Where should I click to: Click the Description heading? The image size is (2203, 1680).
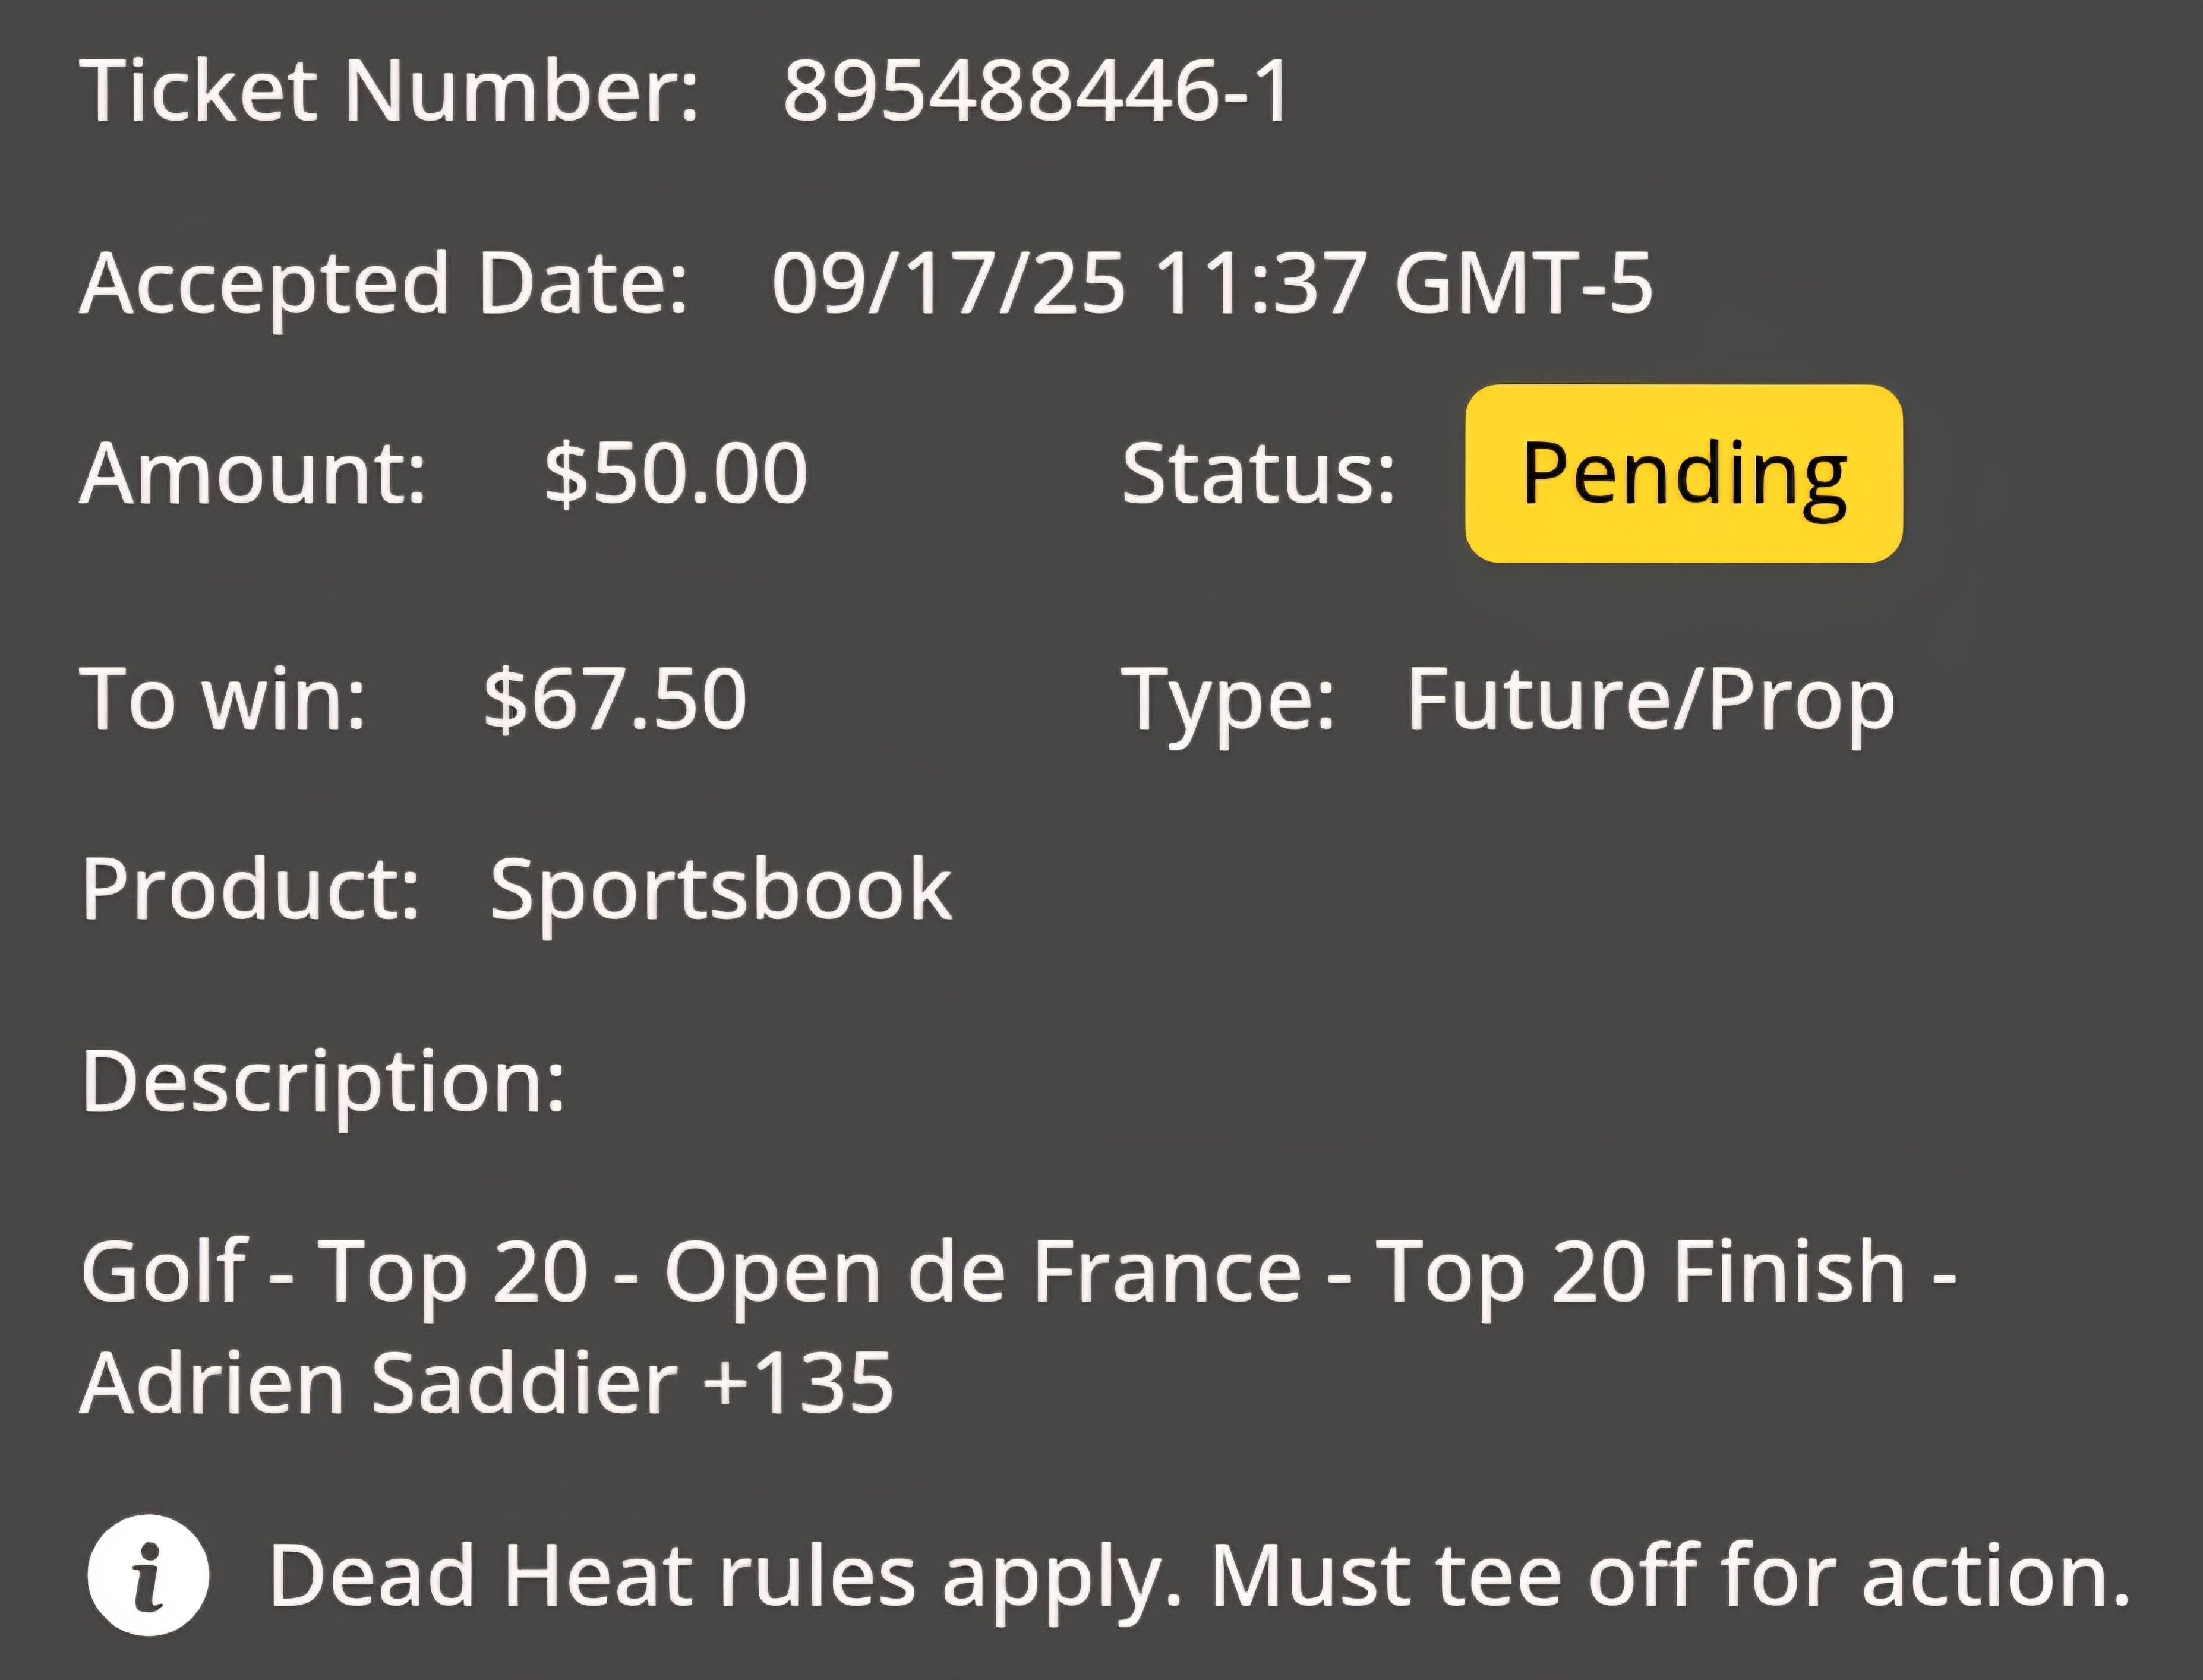pyautogui.click(x=323, y=1084)
